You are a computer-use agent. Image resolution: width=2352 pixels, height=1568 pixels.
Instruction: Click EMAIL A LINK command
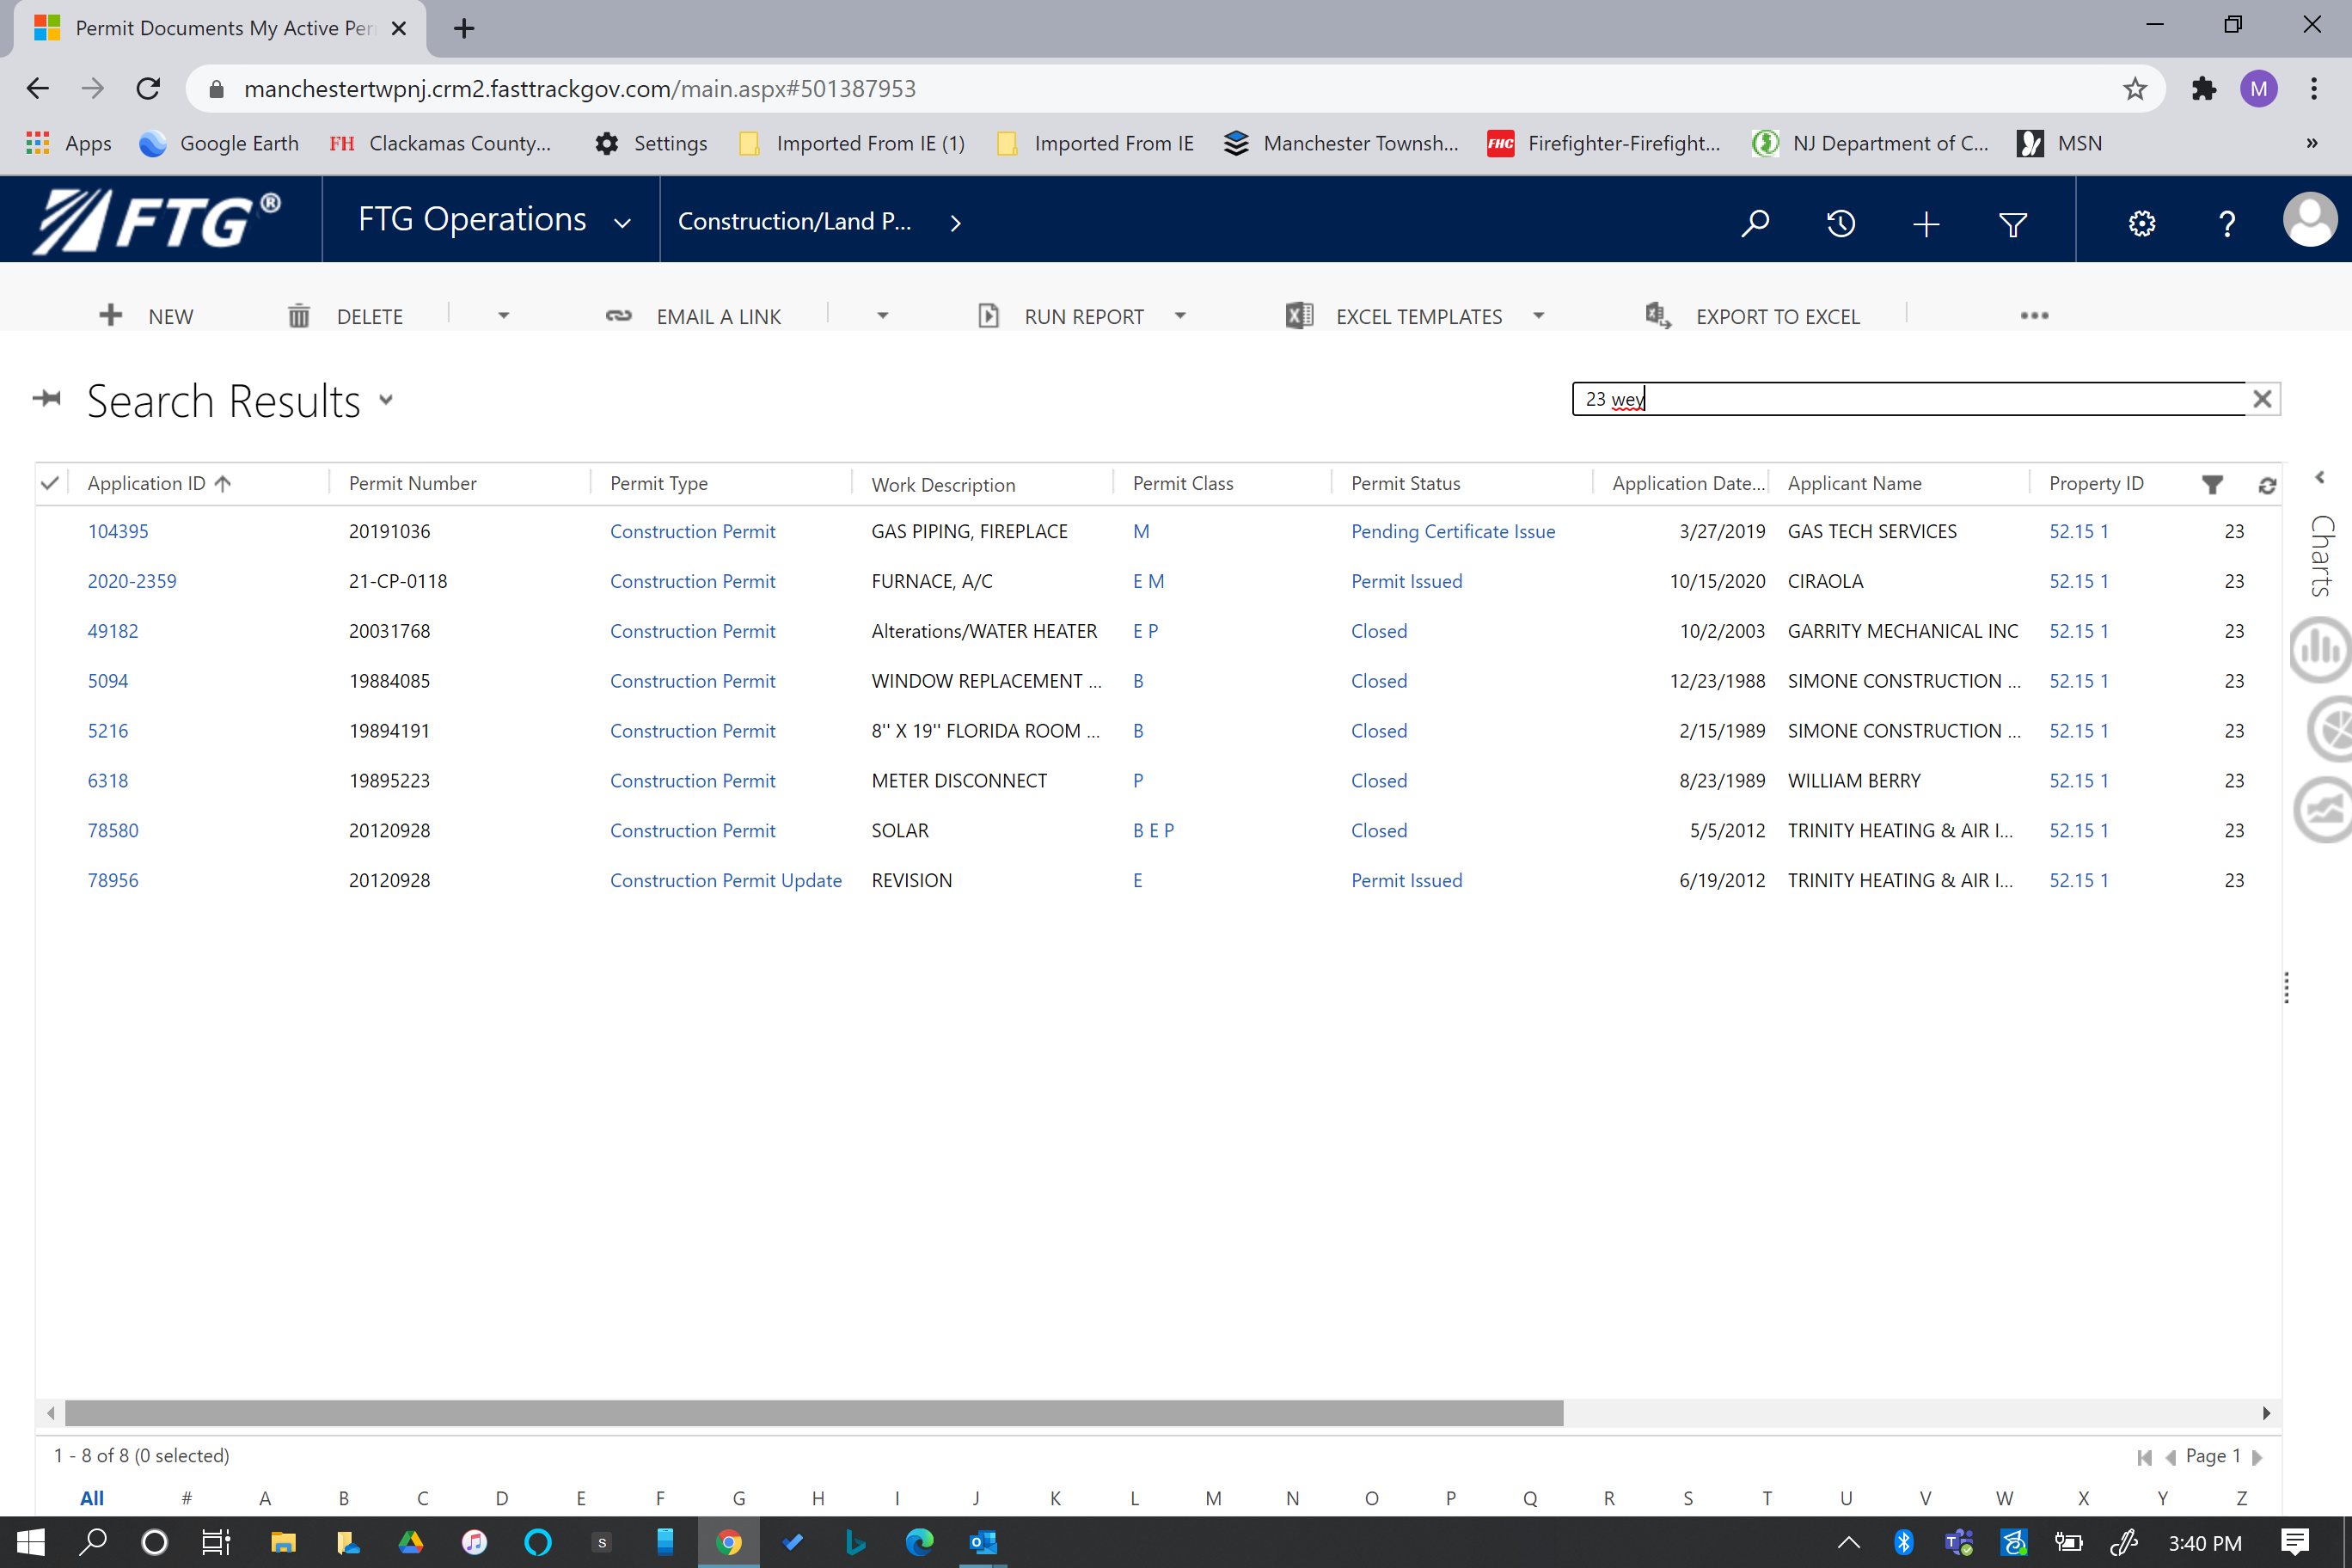point(693,316)
